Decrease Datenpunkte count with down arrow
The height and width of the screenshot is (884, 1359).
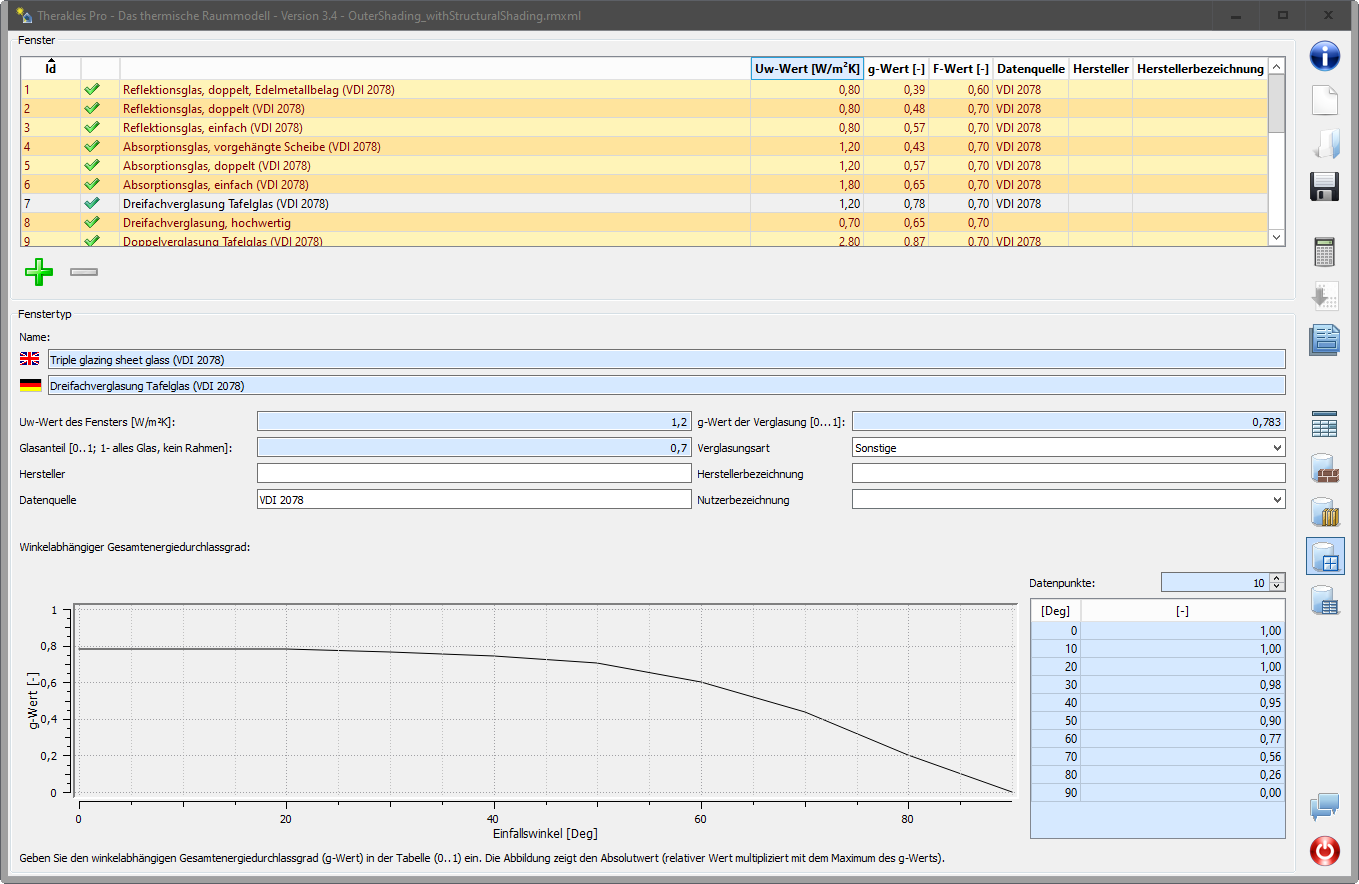(x=1277, y=587)
